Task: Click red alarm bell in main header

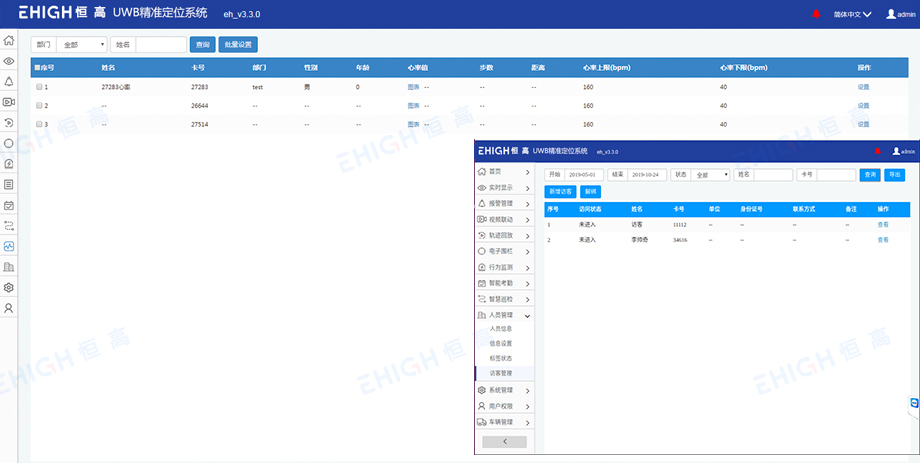Action: click(816, 13)
